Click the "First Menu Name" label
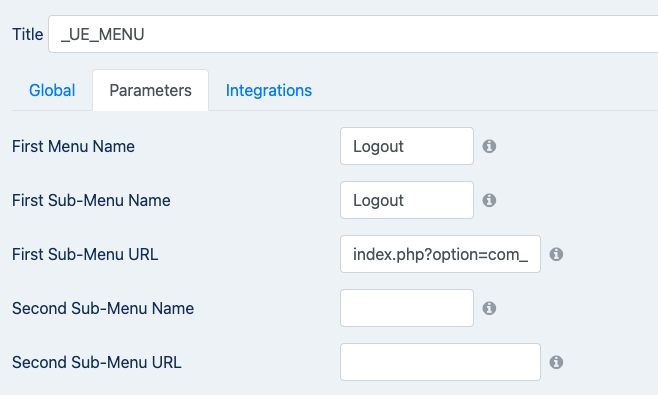658x395 pixels. coord(73,146)
